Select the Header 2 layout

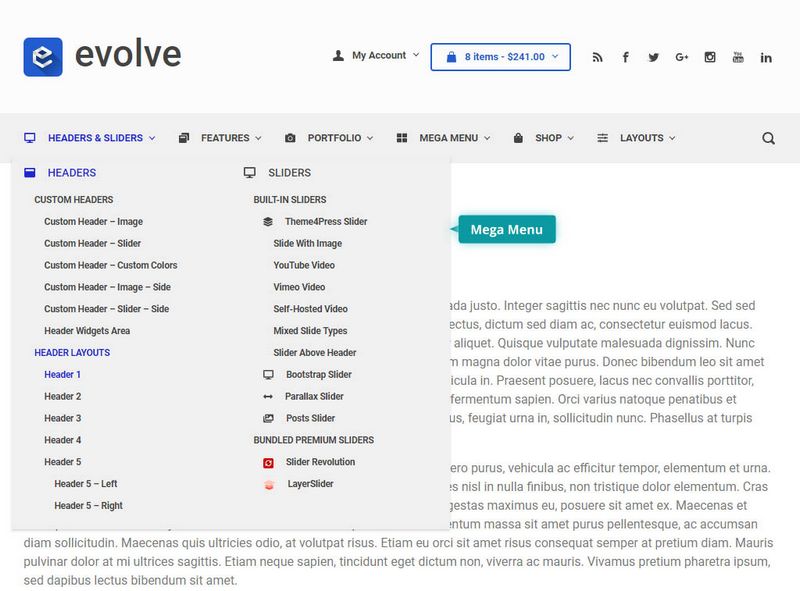tap(62, 397)
